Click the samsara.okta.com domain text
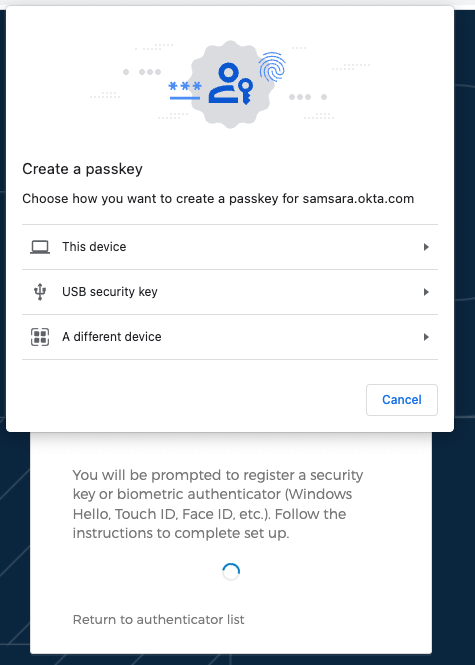Screen dimensions: 475x665 (x=358, y=198)
